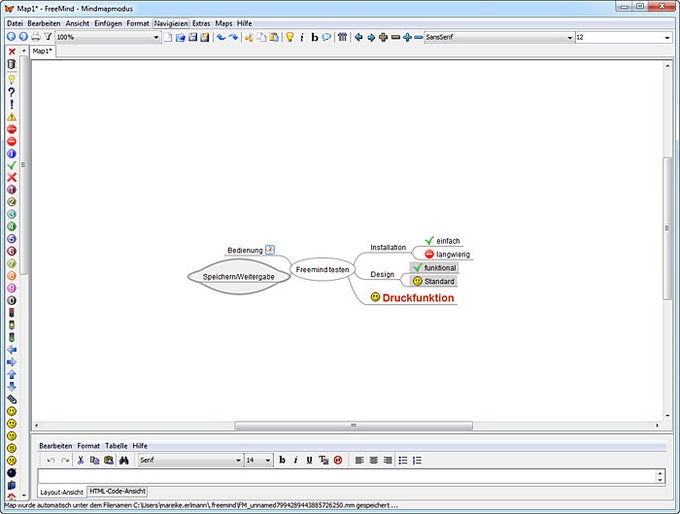Image resolution: width=680 pixels, height=514 pixels.
Task: Add the black bomb icon from sidebar
Action: pyautogui.click(x=12, y=472)
